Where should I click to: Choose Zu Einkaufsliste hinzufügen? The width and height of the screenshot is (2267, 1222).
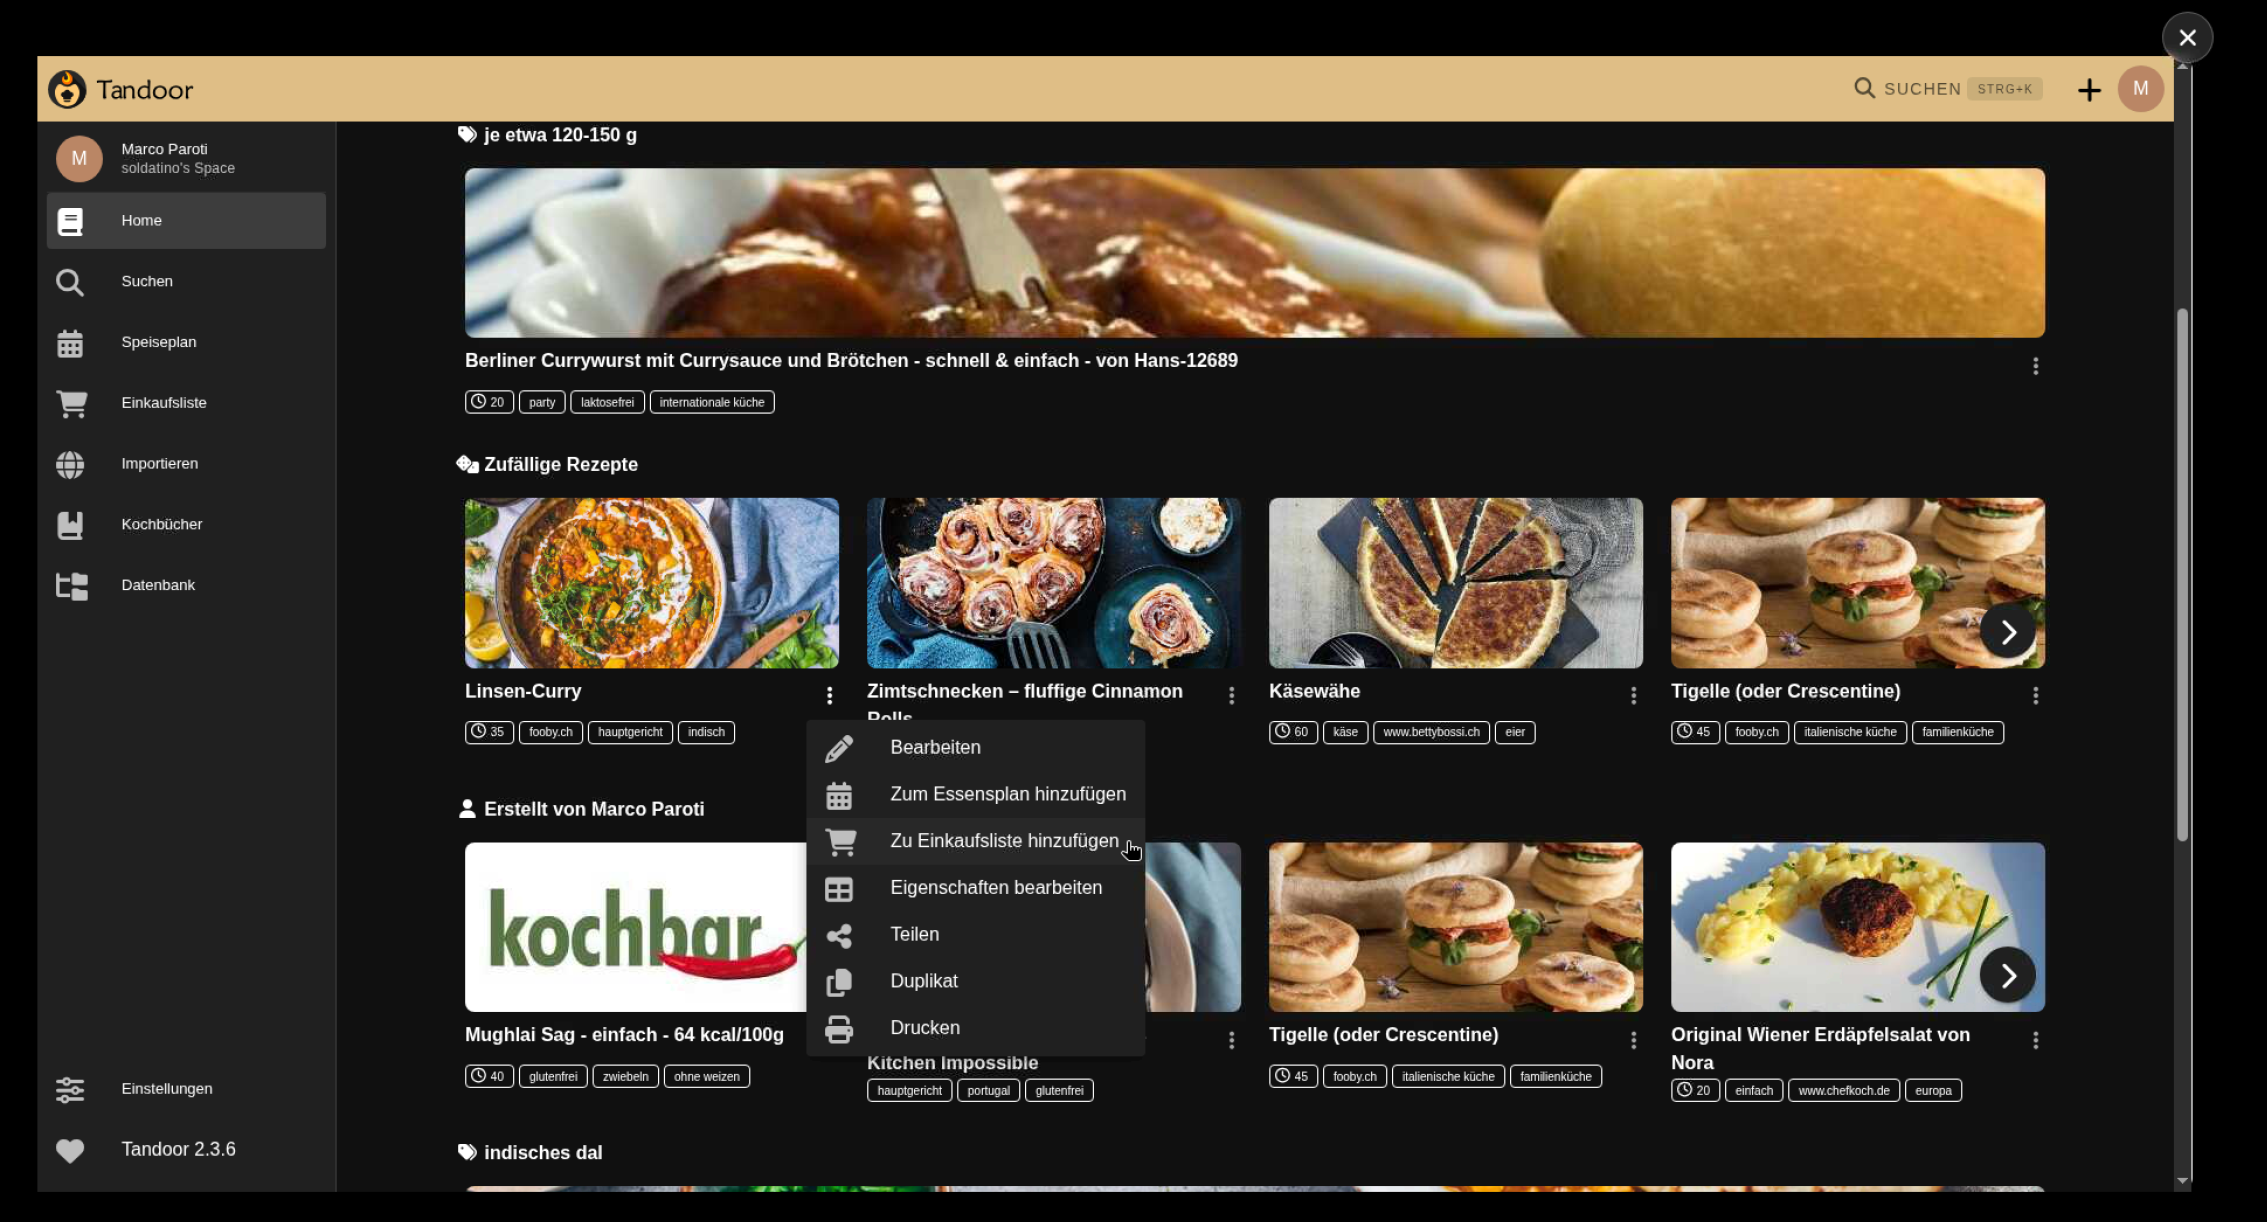click(975, 842)
